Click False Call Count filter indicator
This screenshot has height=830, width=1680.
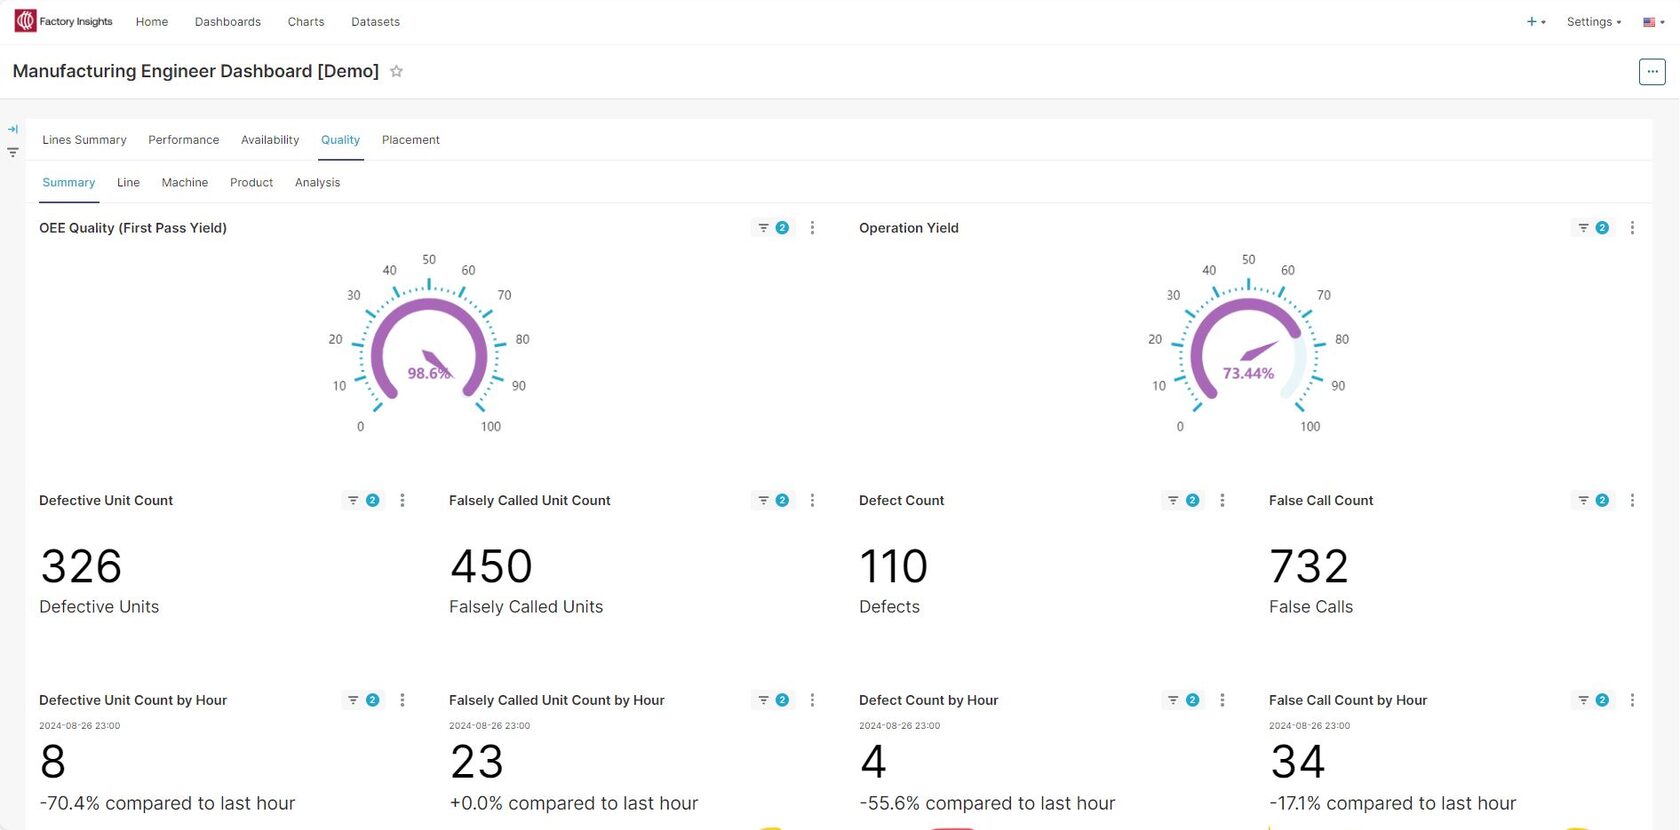click(x=1593, y=500)
